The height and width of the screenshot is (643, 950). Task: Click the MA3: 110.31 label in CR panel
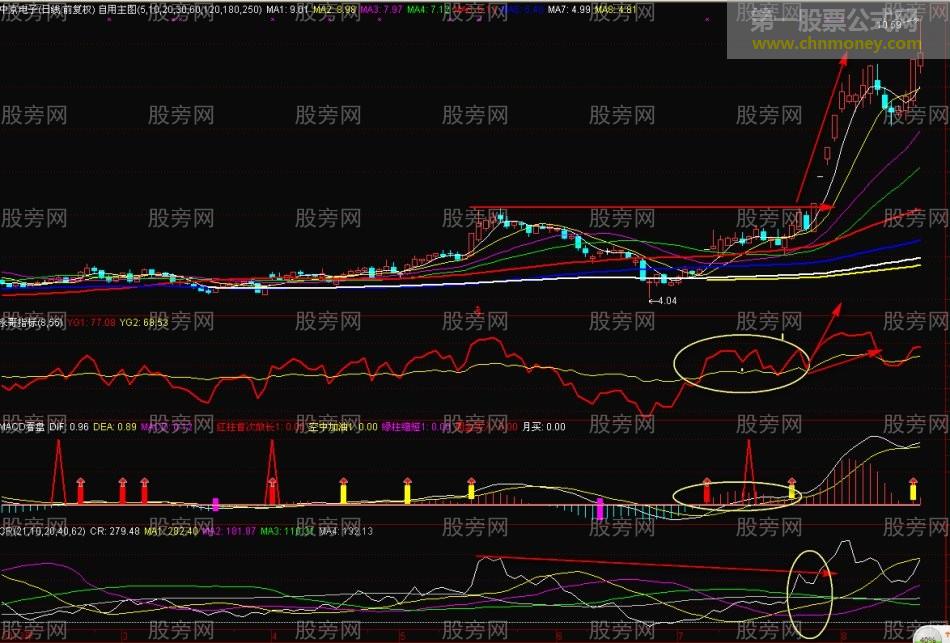coord(288,531)
